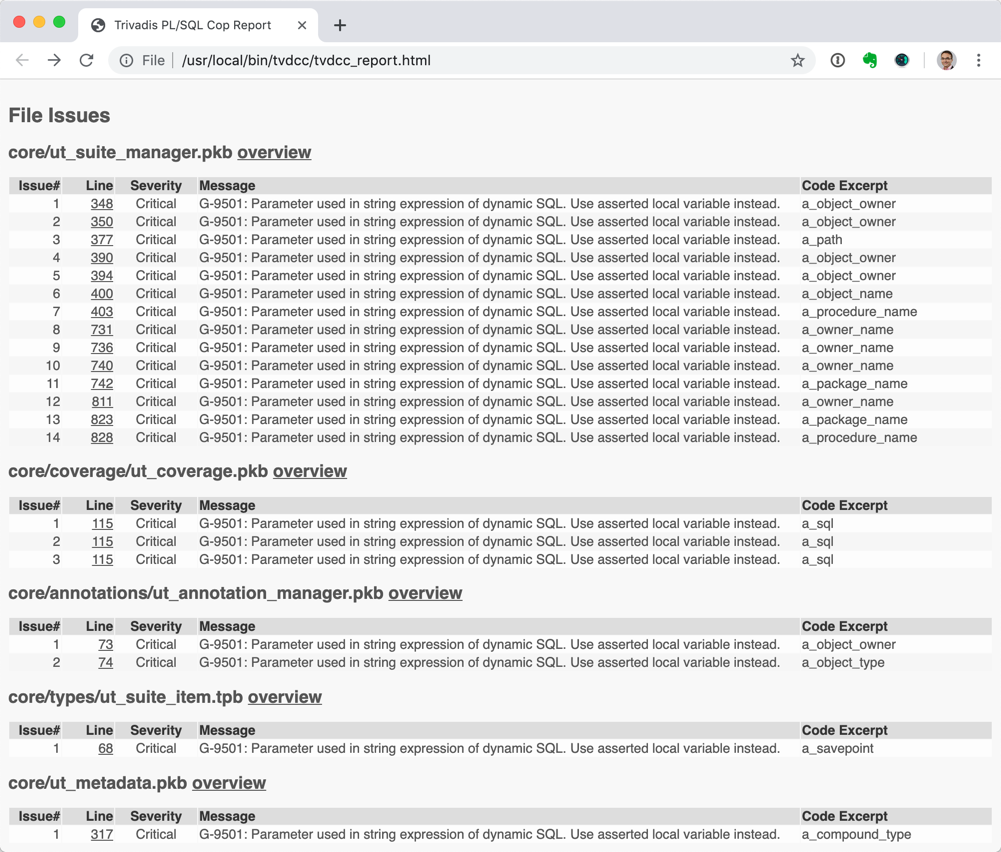Select a_procedure_name excerpt on line 828 row

click(x=859, y=438)
